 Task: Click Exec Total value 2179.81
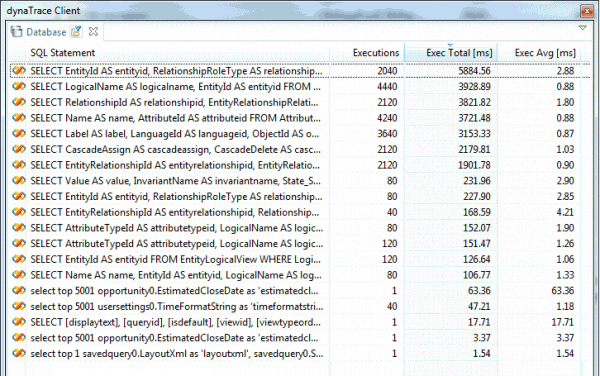point(474,149)
